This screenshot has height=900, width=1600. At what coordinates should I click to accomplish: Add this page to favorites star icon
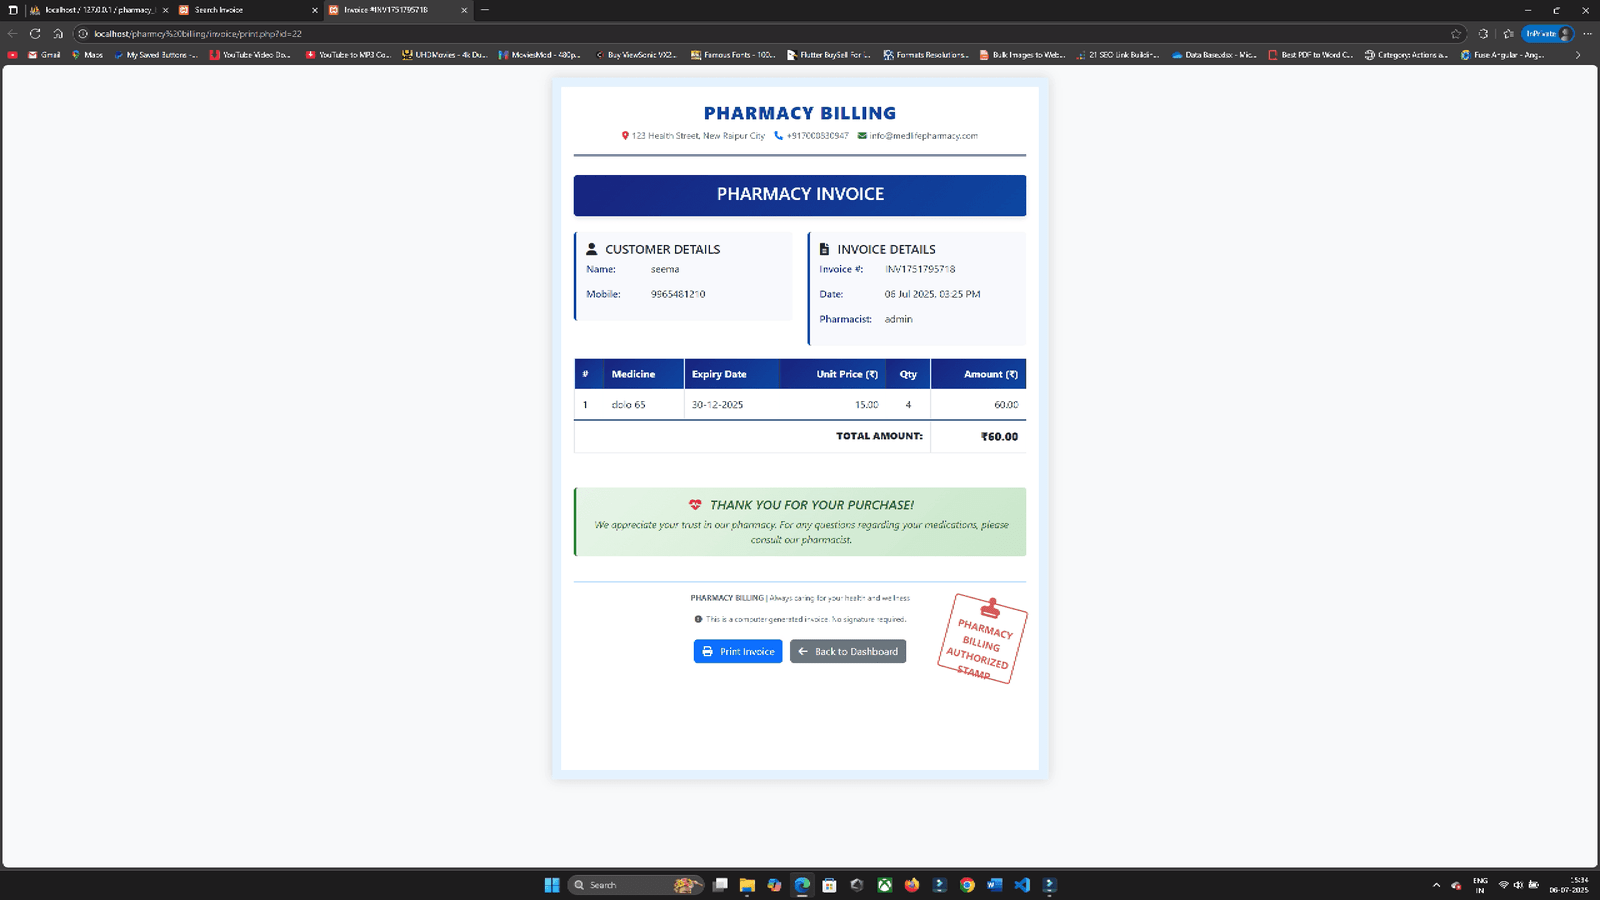pos(1456,34)
